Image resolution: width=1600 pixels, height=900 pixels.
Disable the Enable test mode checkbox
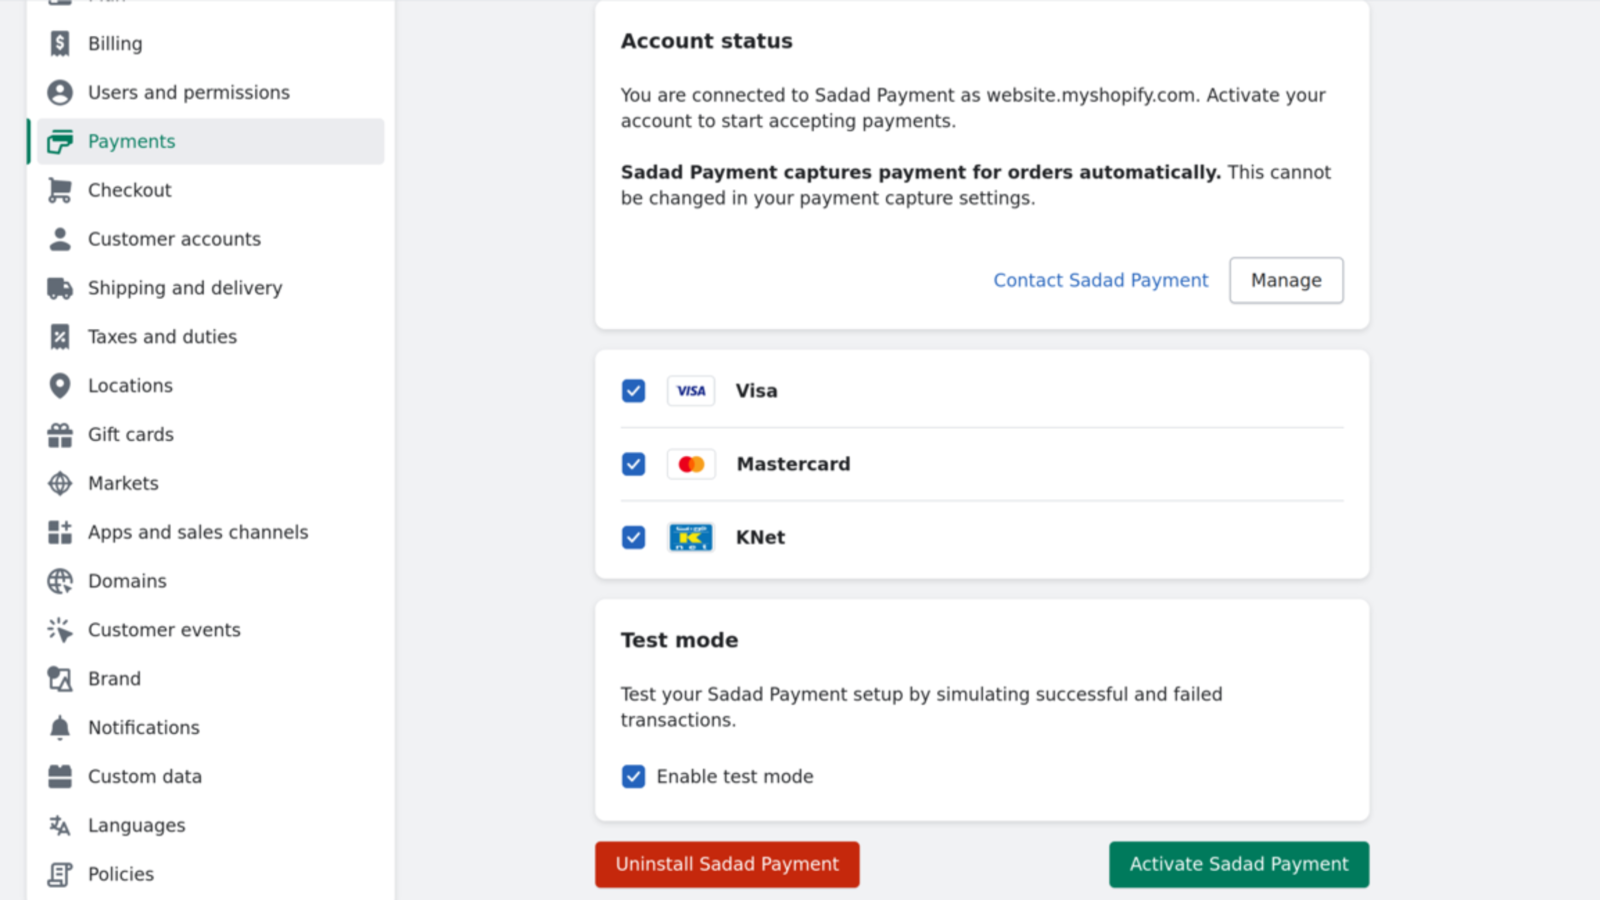633,777
